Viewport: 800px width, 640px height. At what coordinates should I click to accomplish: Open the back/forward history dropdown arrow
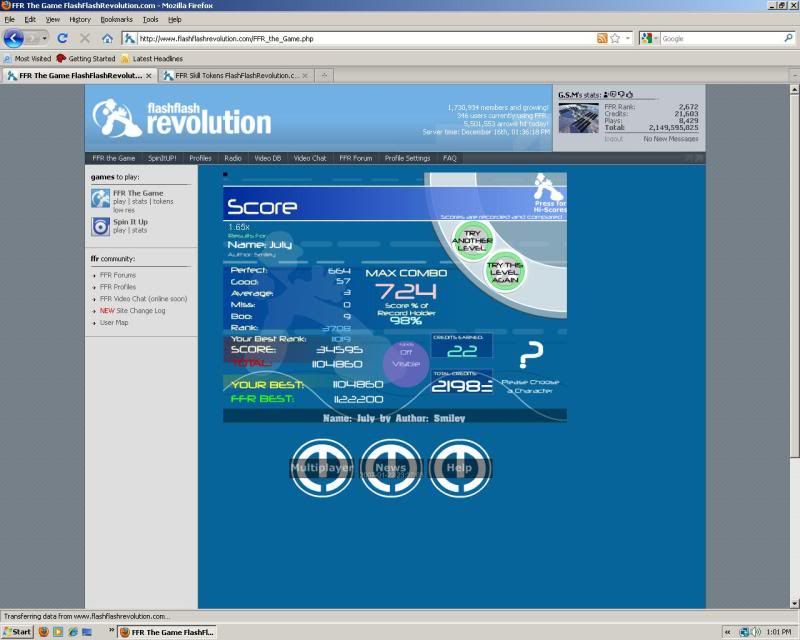[44, 38]
